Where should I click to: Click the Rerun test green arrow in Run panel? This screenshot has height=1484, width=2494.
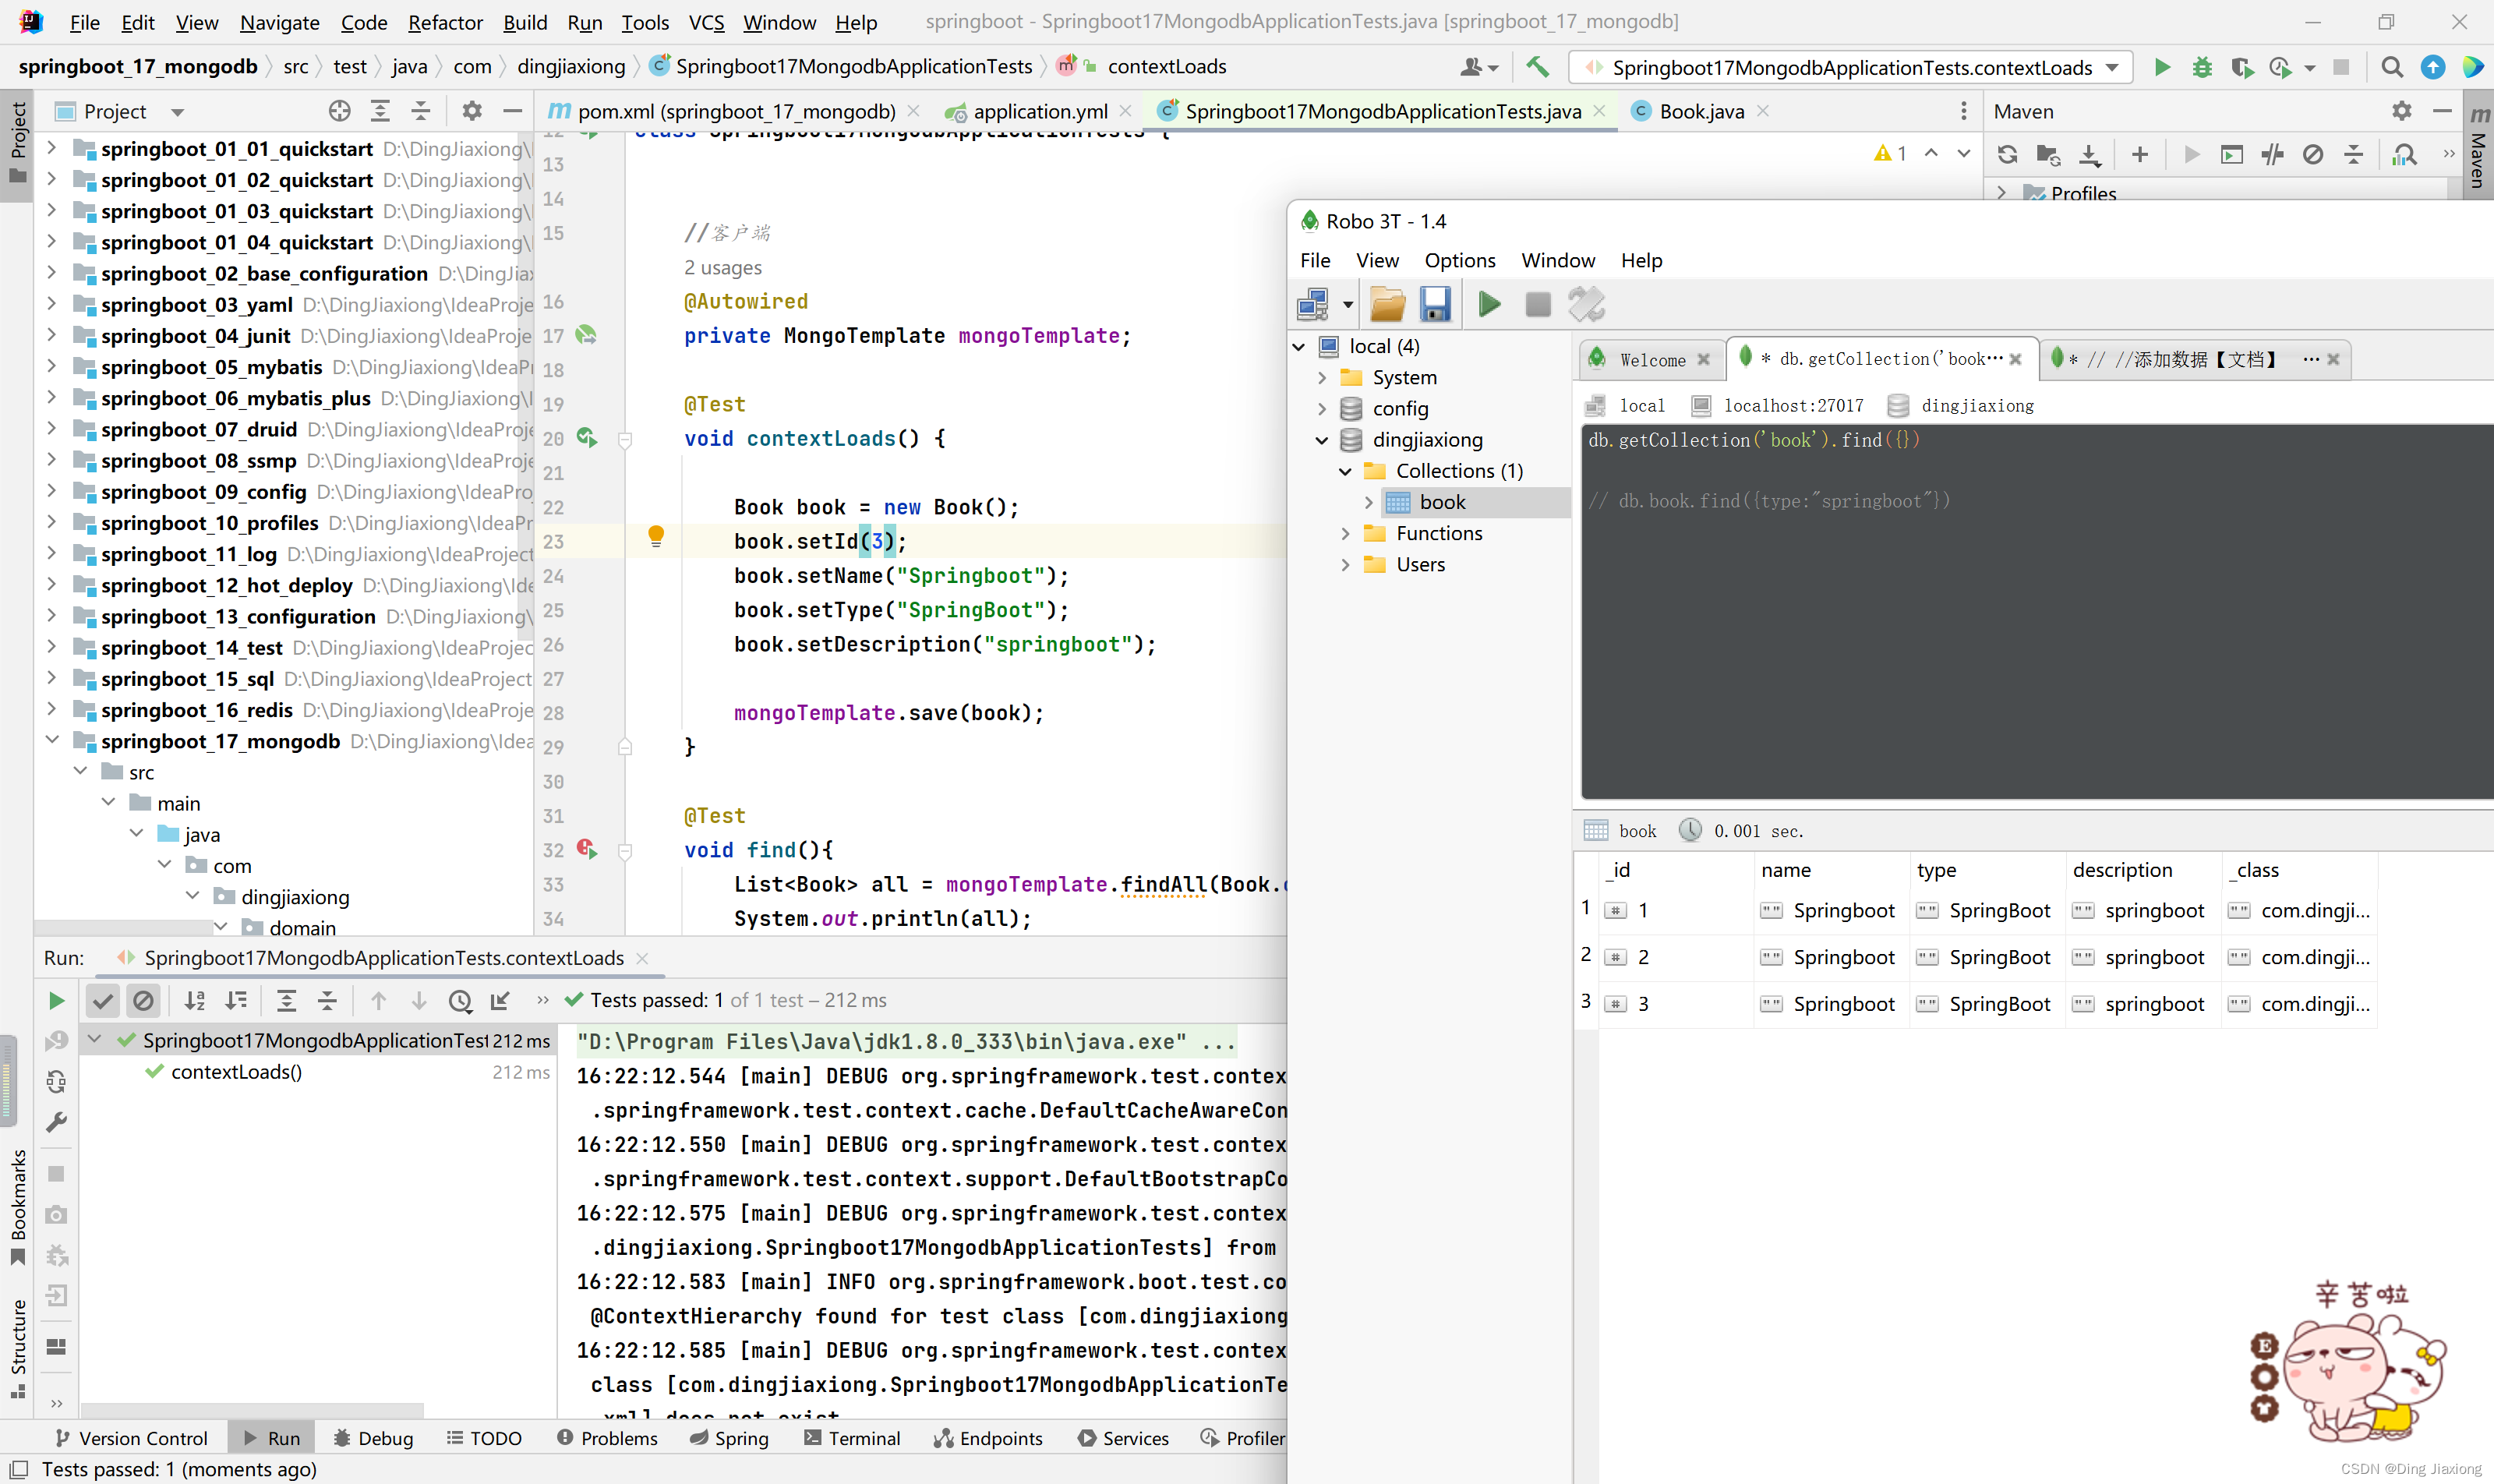(56, 1001)
